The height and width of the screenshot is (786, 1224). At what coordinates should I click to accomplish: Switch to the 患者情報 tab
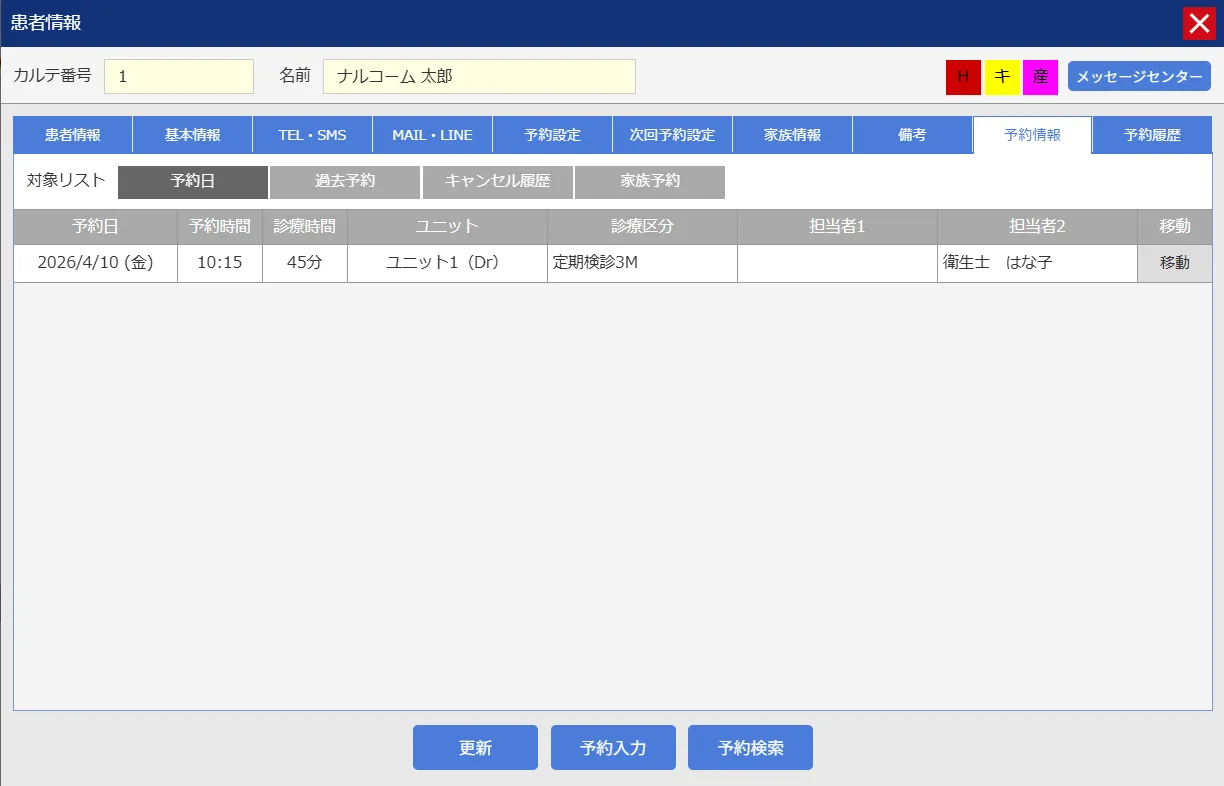pyautogui.click(x=73, y=135)
